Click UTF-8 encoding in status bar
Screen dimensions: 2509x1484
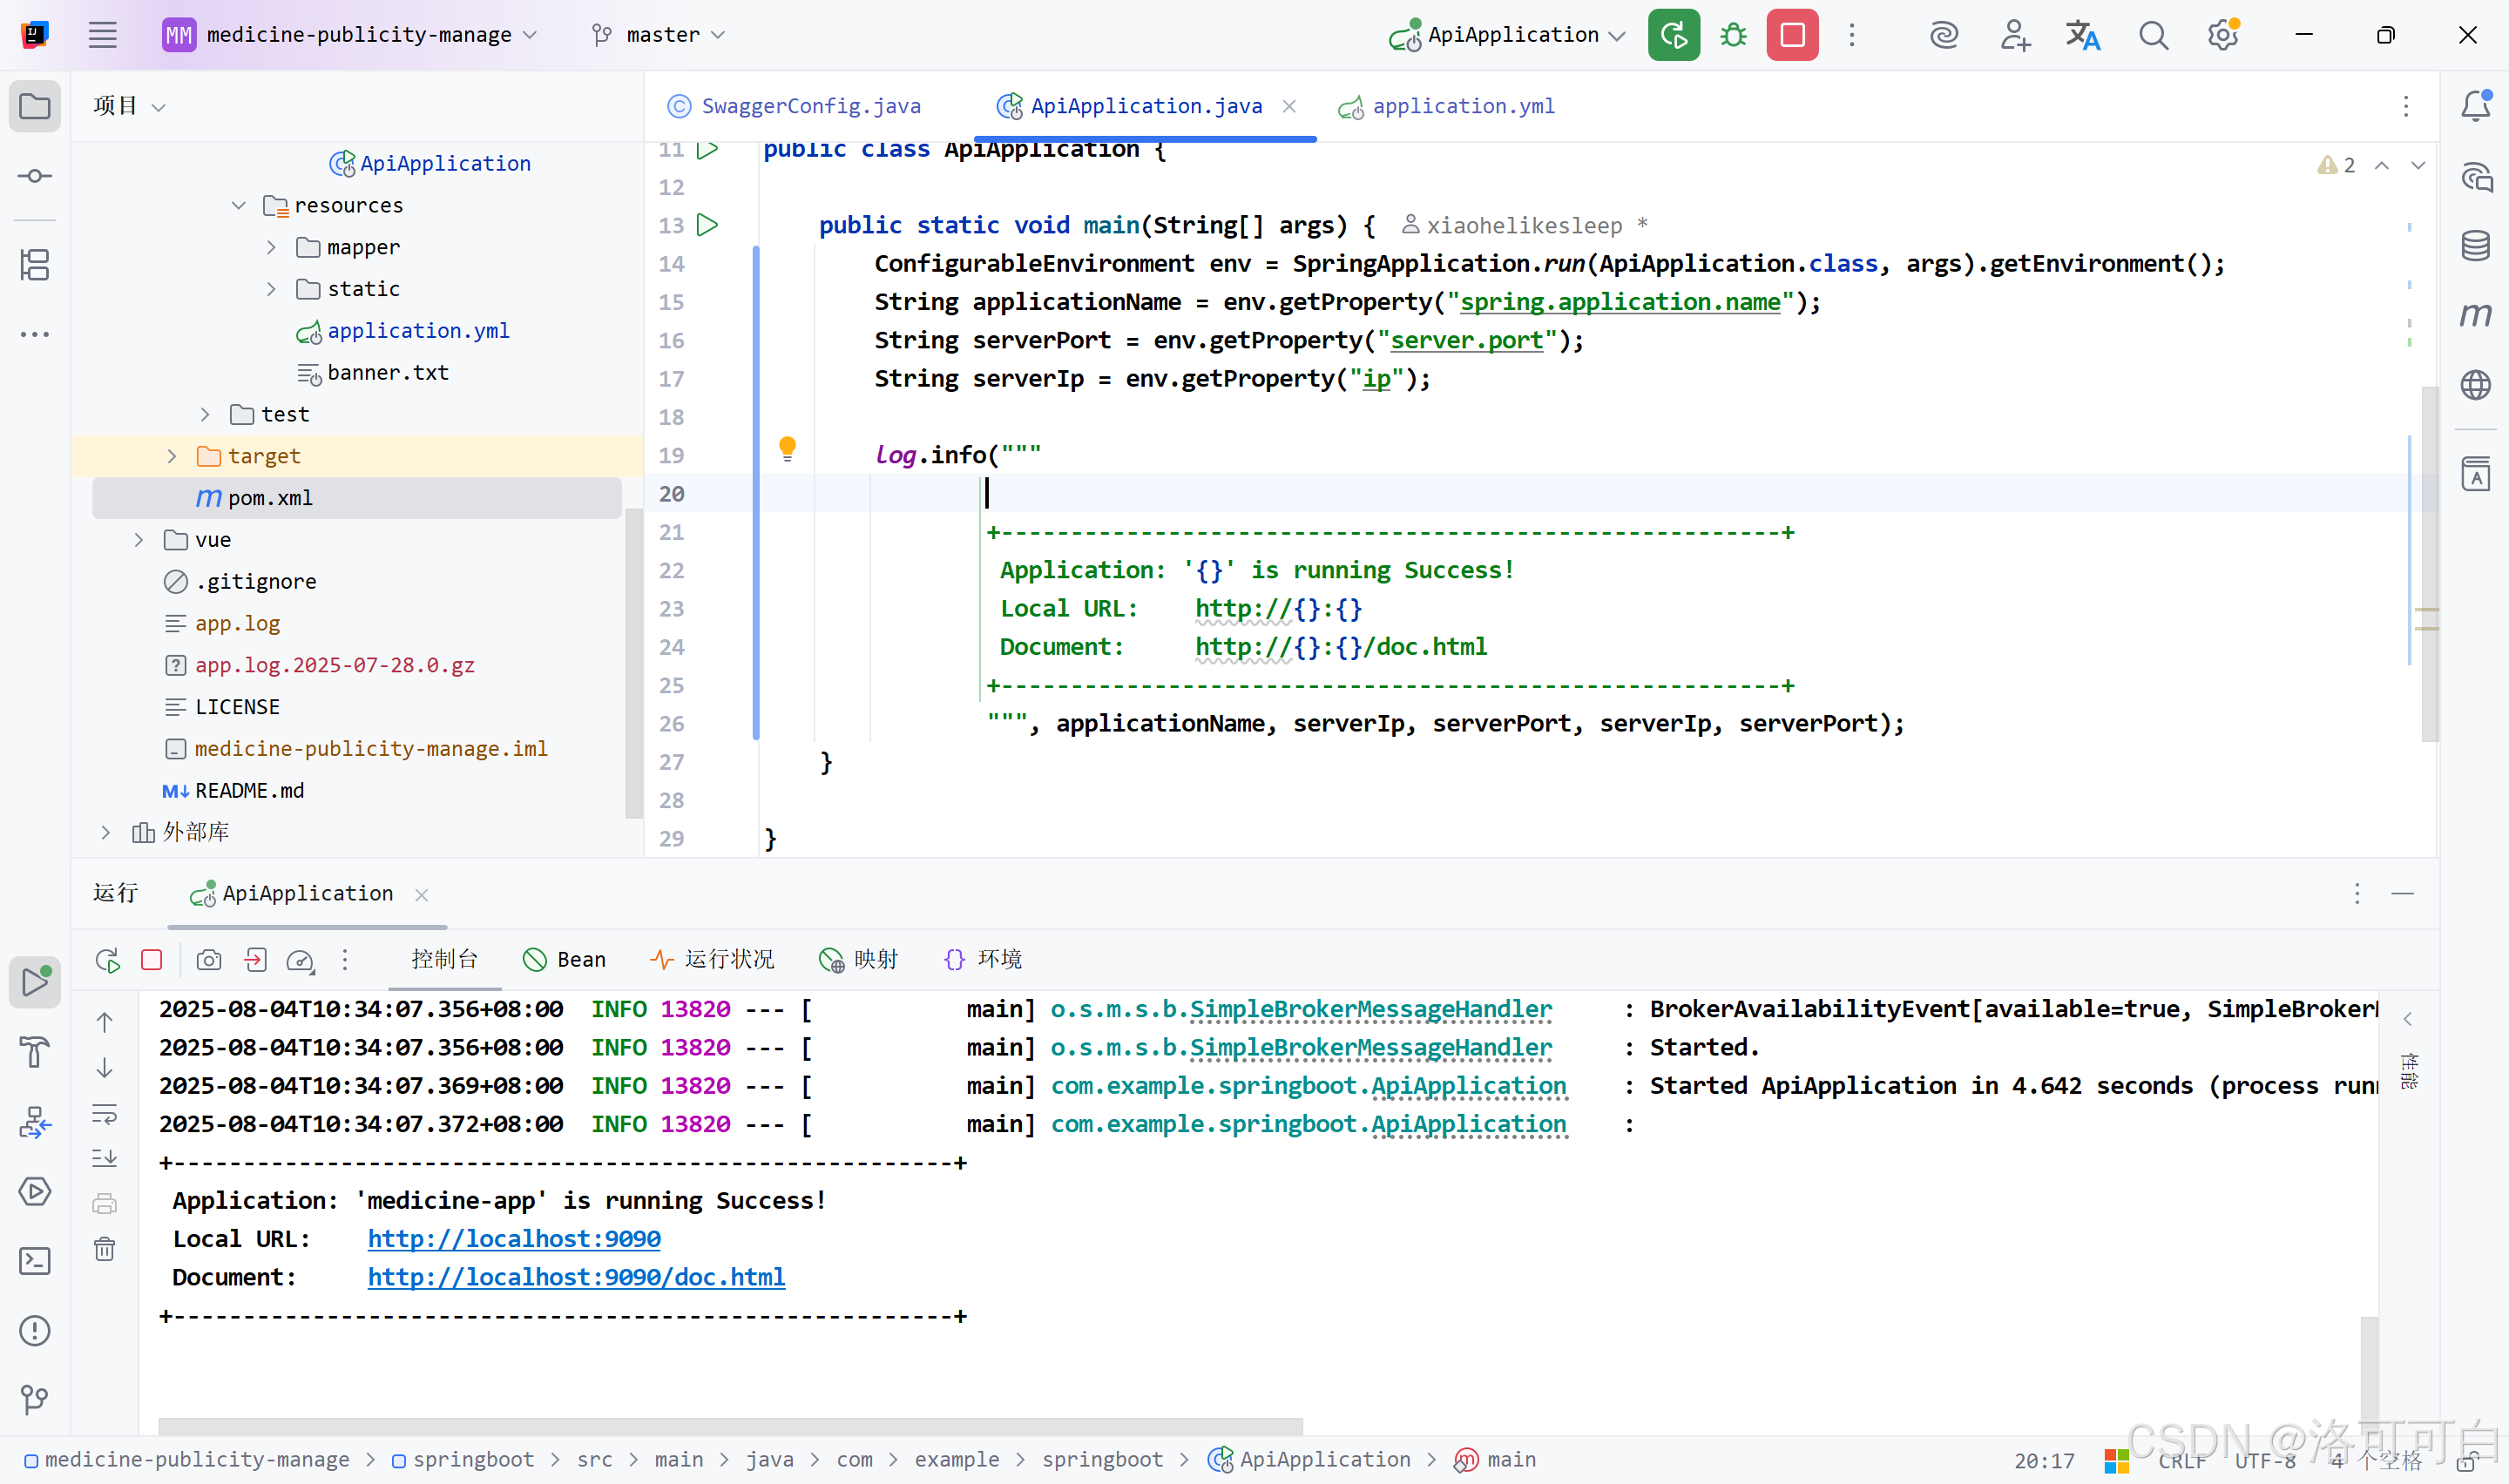click(x=2265, y=1461)
